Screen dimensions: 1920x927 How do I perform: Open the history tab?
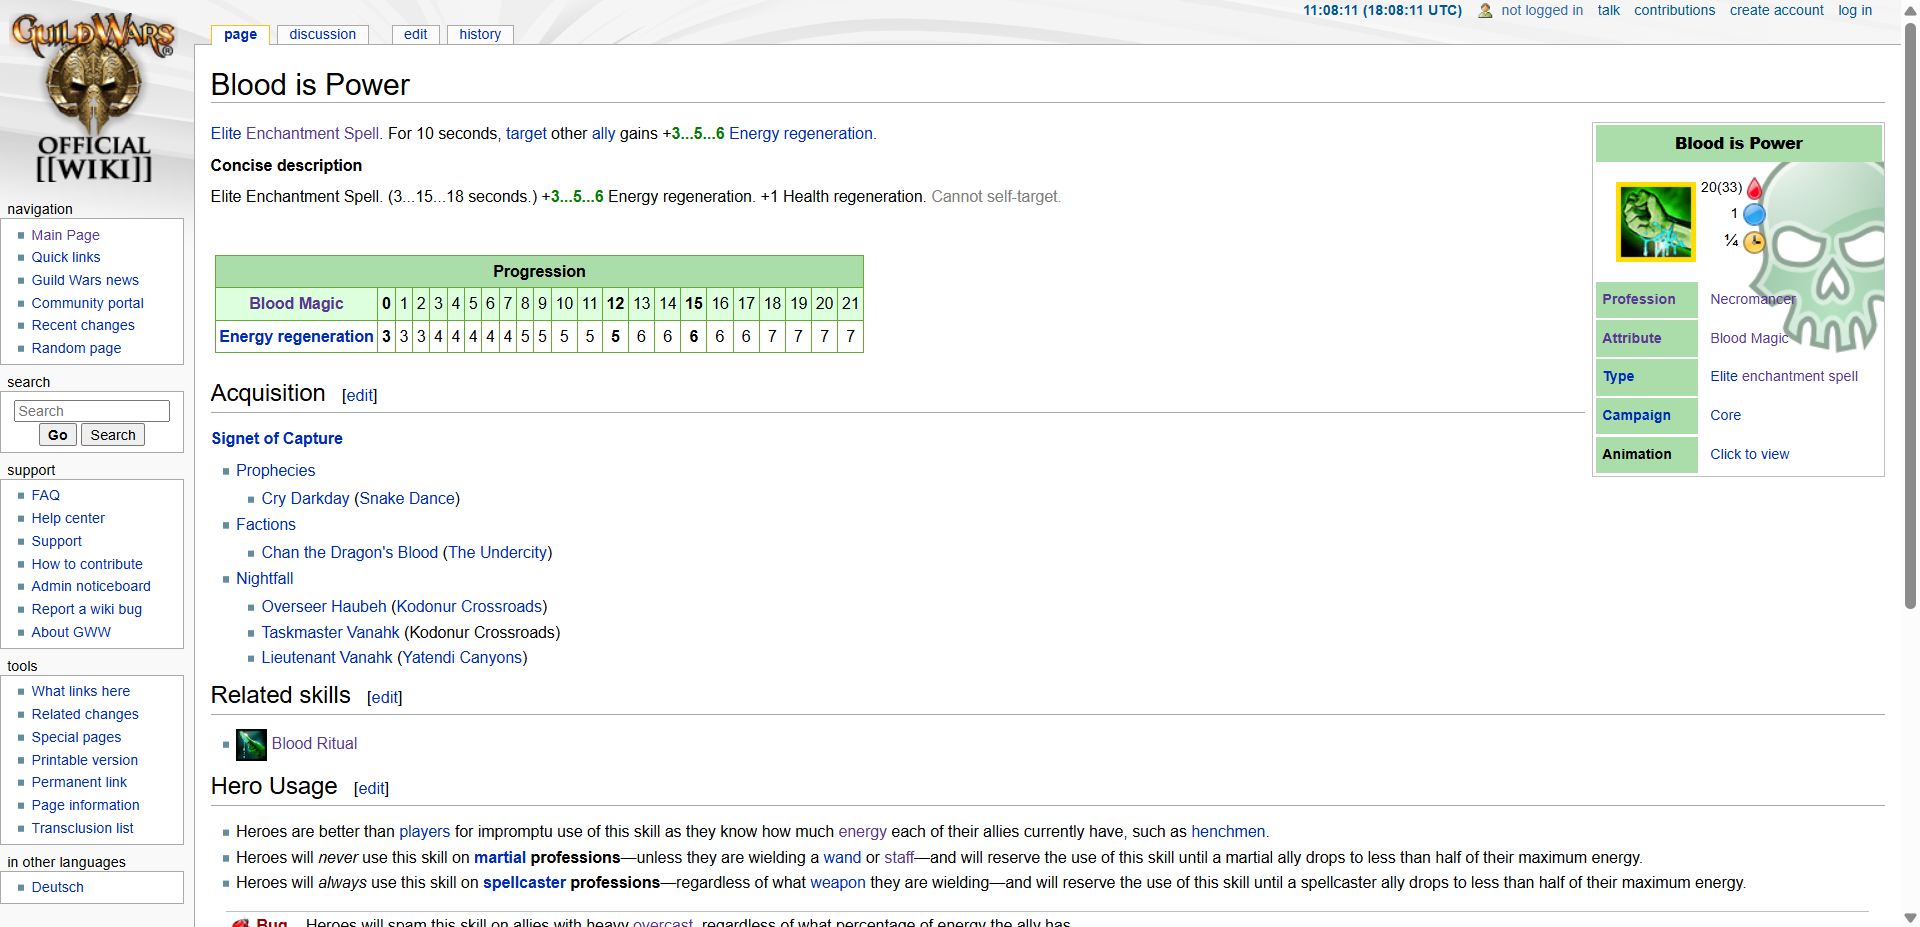[480, 34]
